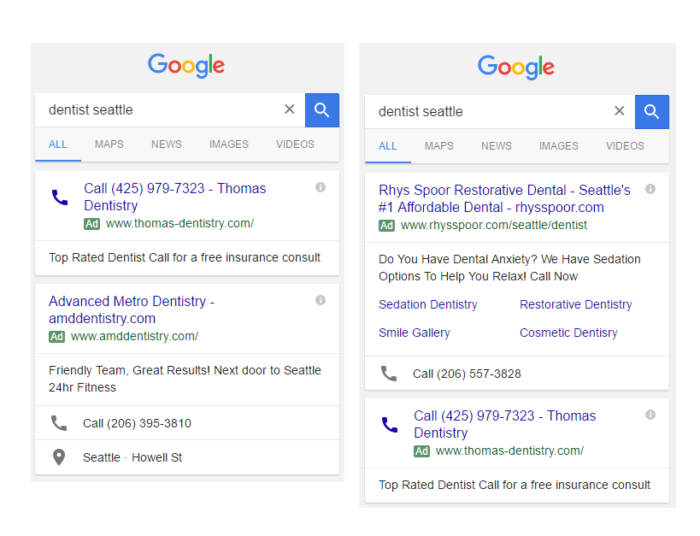The width and height of the screenshot is (700, 536).
Task: Open the Restorative Dentistry sitelink
Action: pyautogui.click(x=576, y=304)
